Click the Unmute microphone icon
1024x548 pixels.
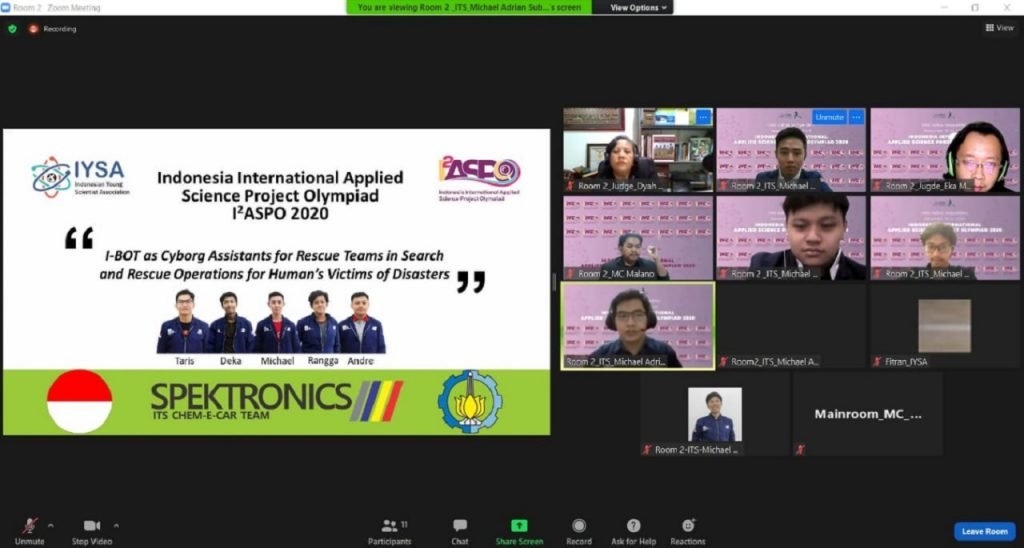tap(29, 526)
